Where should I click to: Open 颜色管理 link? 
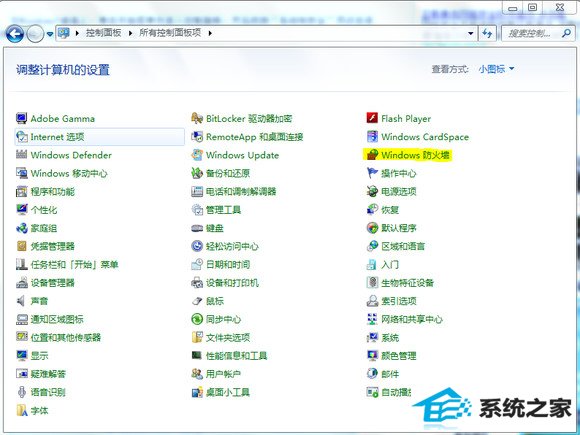pos(399,355)
